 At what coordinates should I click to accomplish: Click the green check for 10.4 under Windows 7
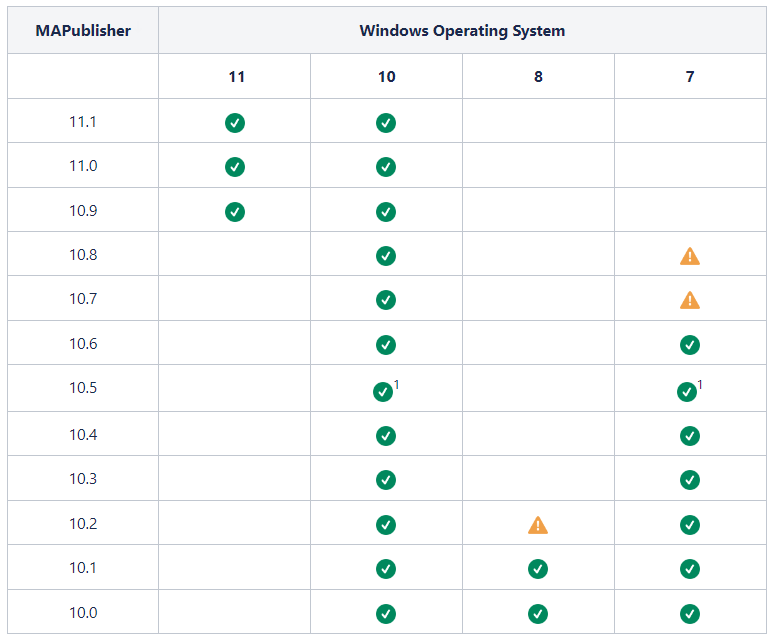coord(690,436)
